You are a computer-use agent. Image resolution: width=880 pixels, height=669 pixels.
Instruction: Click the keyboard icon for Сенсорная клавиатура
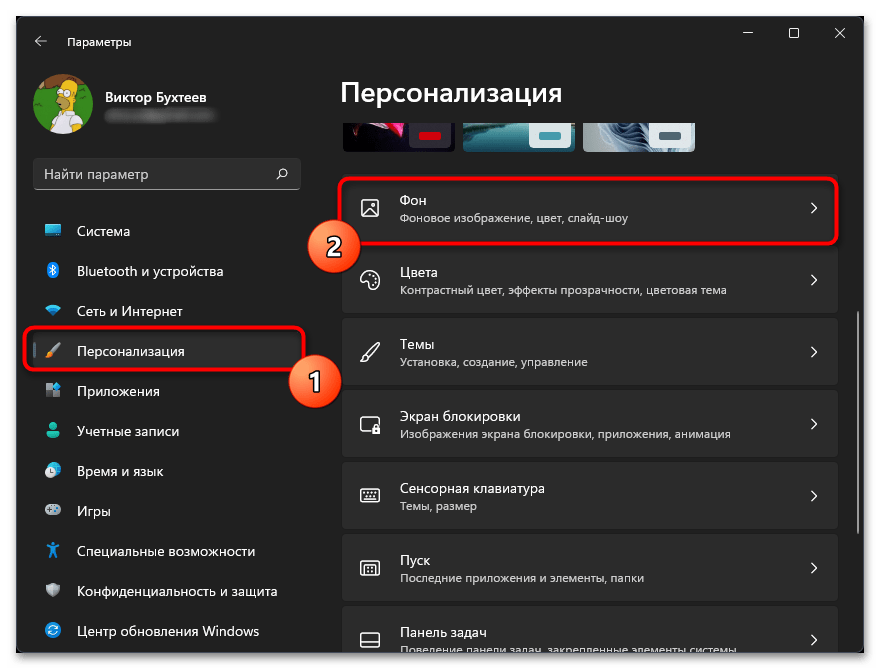point(370,496)
